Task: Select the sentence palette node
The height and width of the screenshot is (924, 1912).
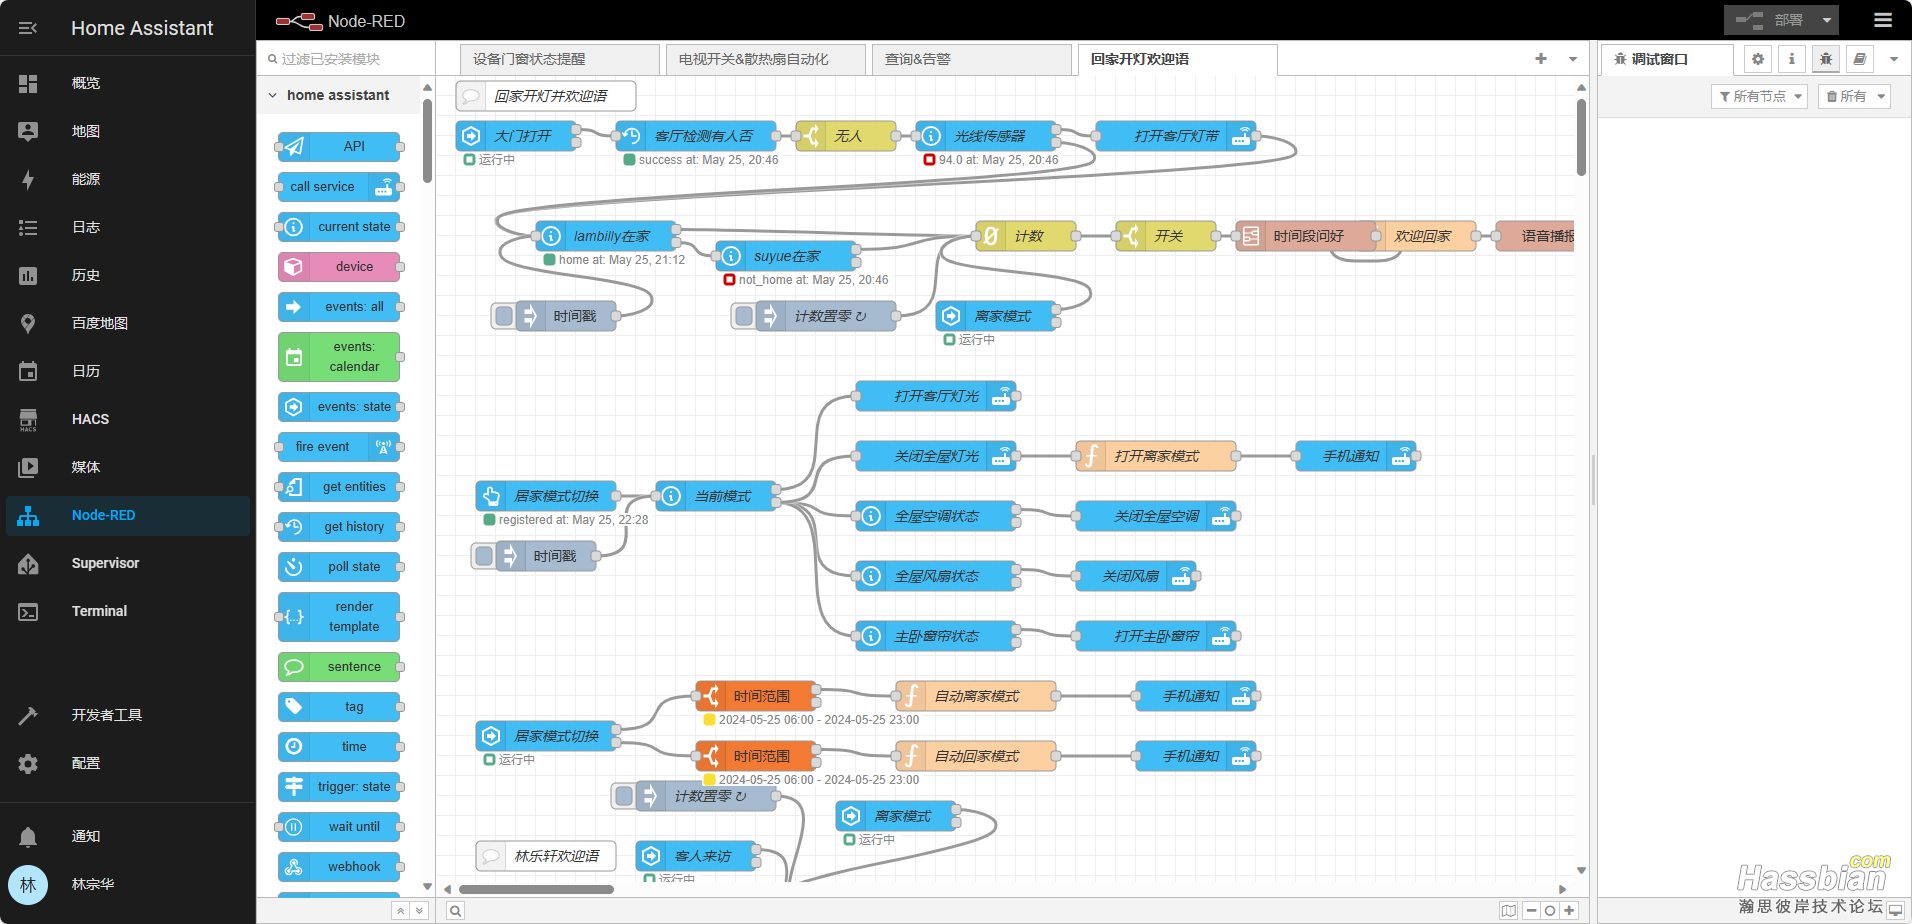Action: [339, 666]
